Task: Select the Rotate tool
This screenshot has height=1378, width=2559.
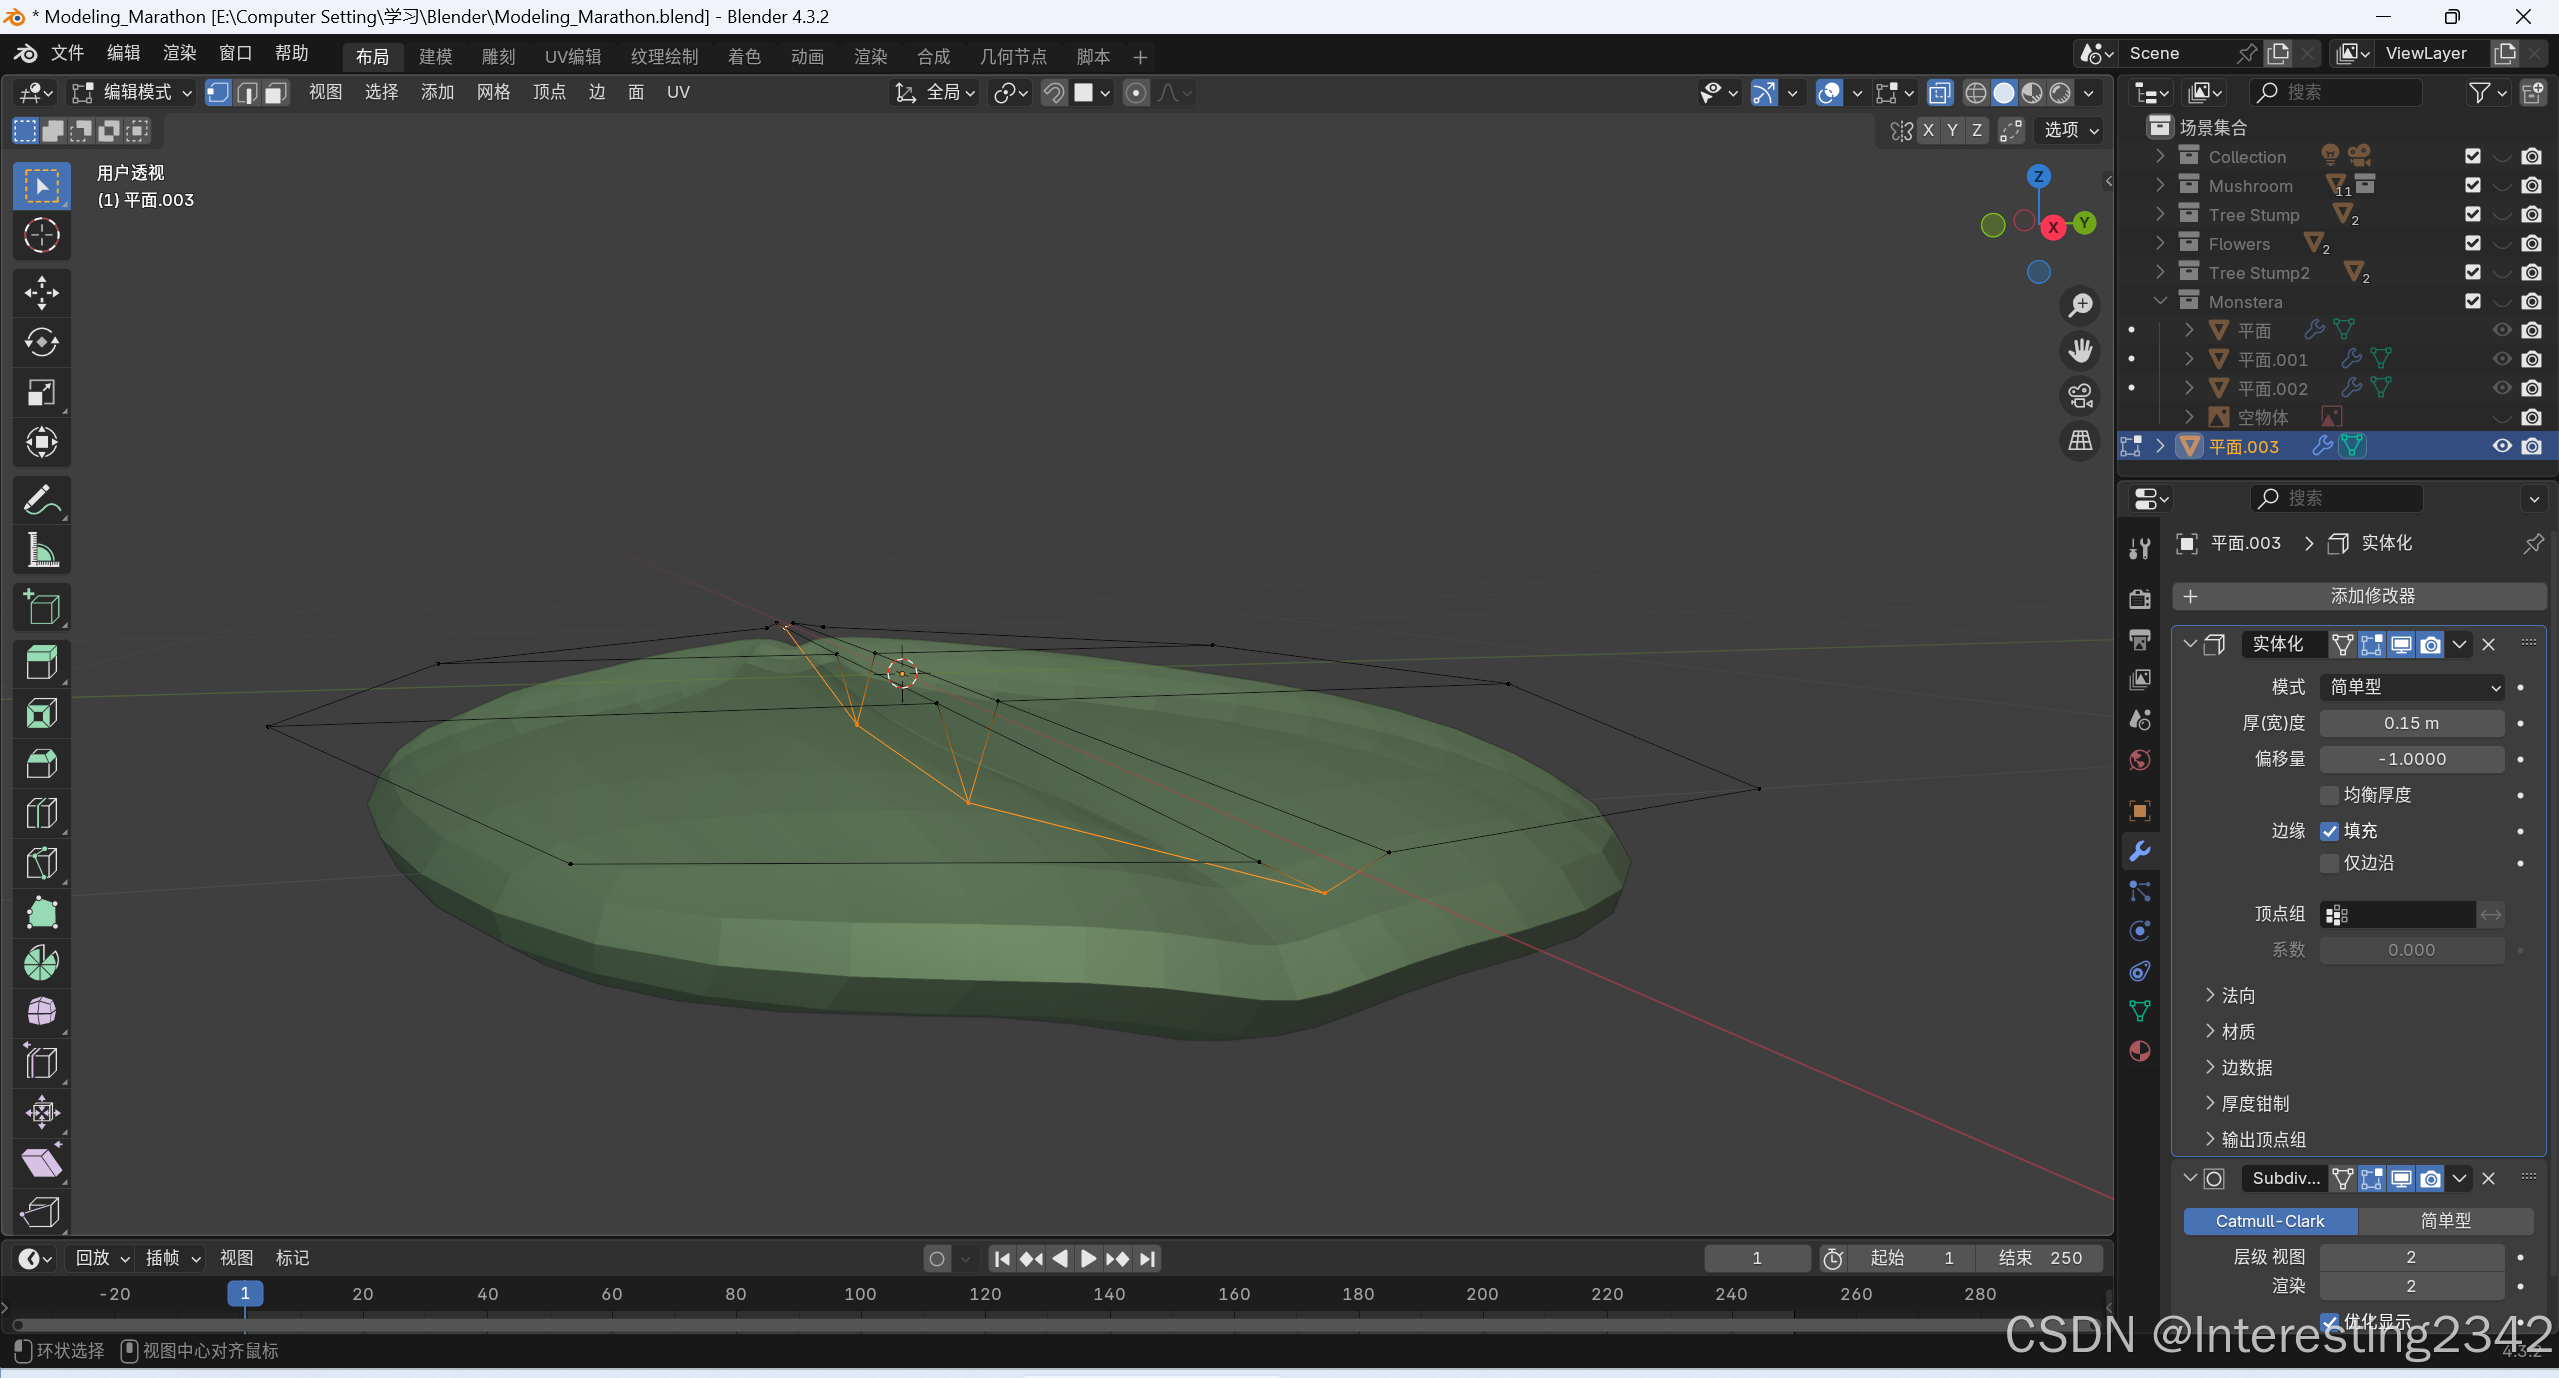Action: [x=41, y=343]
